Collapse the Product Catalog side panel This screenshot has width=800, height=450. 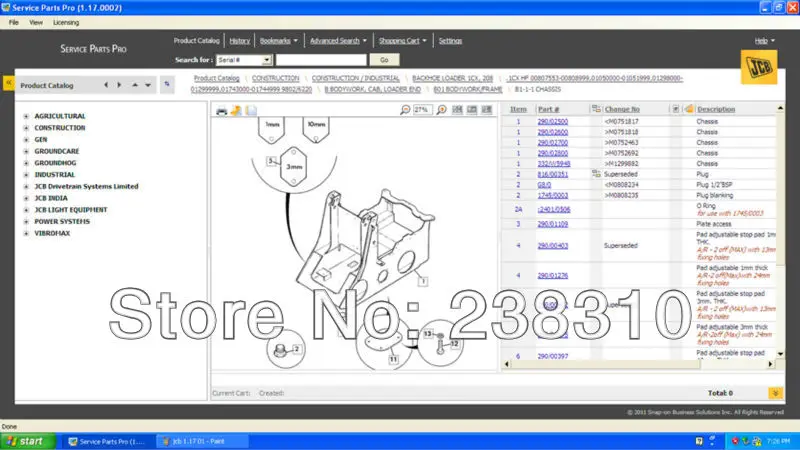[9, 83]
